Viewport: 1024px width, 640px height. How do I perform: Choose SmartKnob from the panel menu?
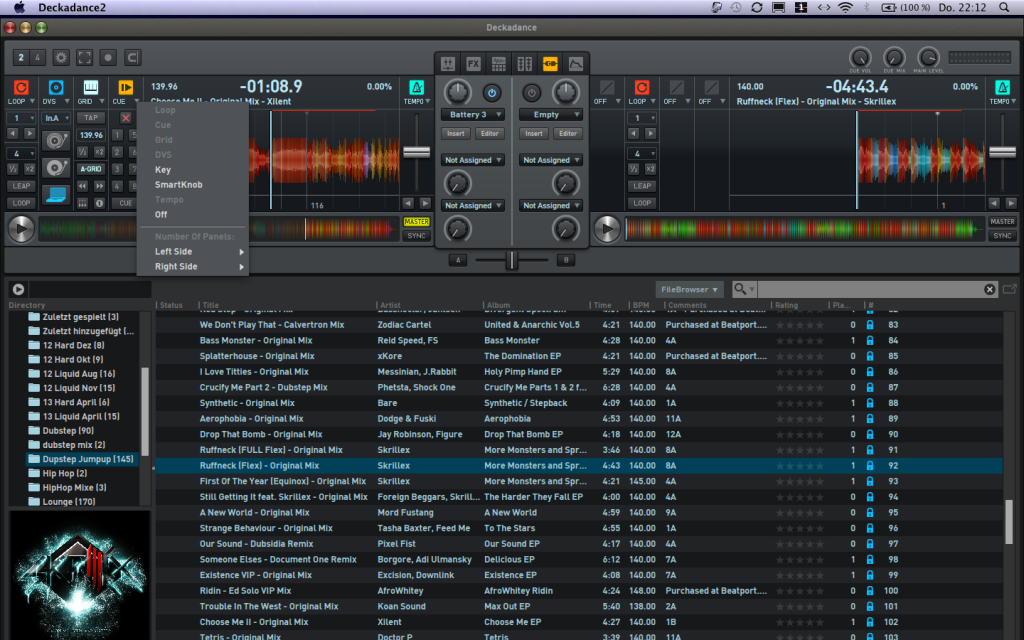[178, 185]
